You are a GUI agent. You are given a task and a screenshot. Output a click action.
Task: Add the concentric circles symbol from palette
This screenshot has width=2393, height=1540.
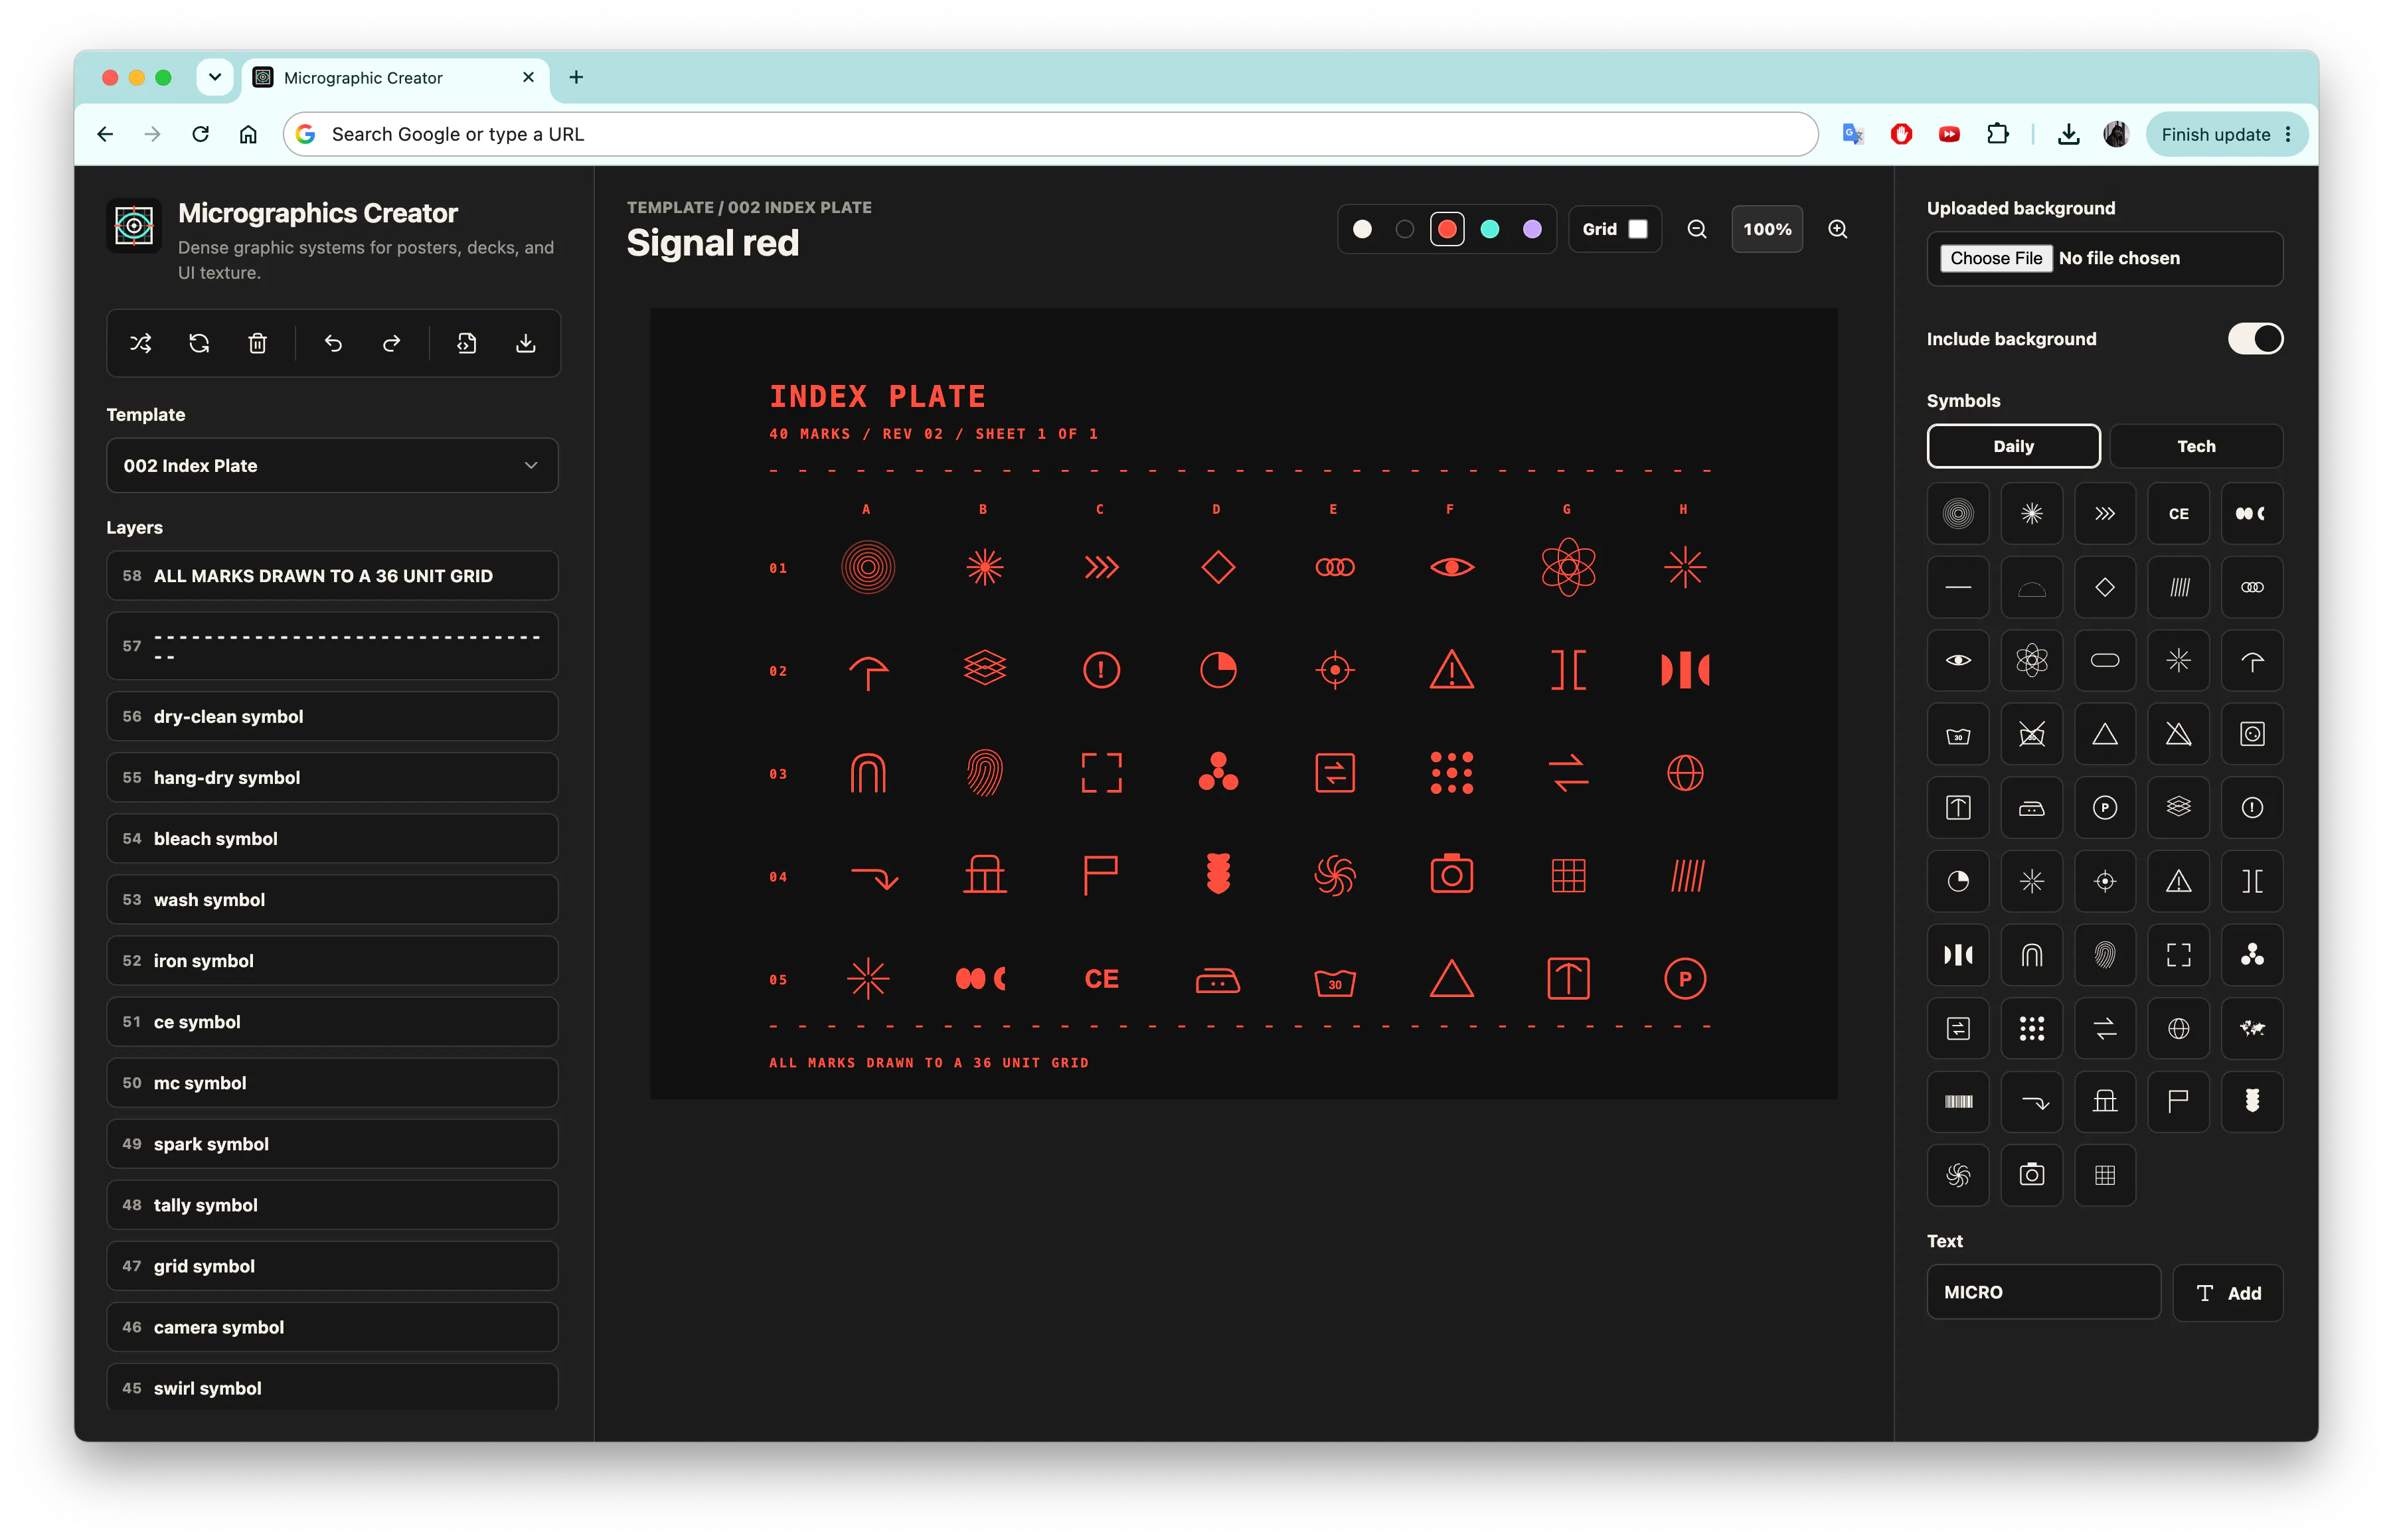1958,514
